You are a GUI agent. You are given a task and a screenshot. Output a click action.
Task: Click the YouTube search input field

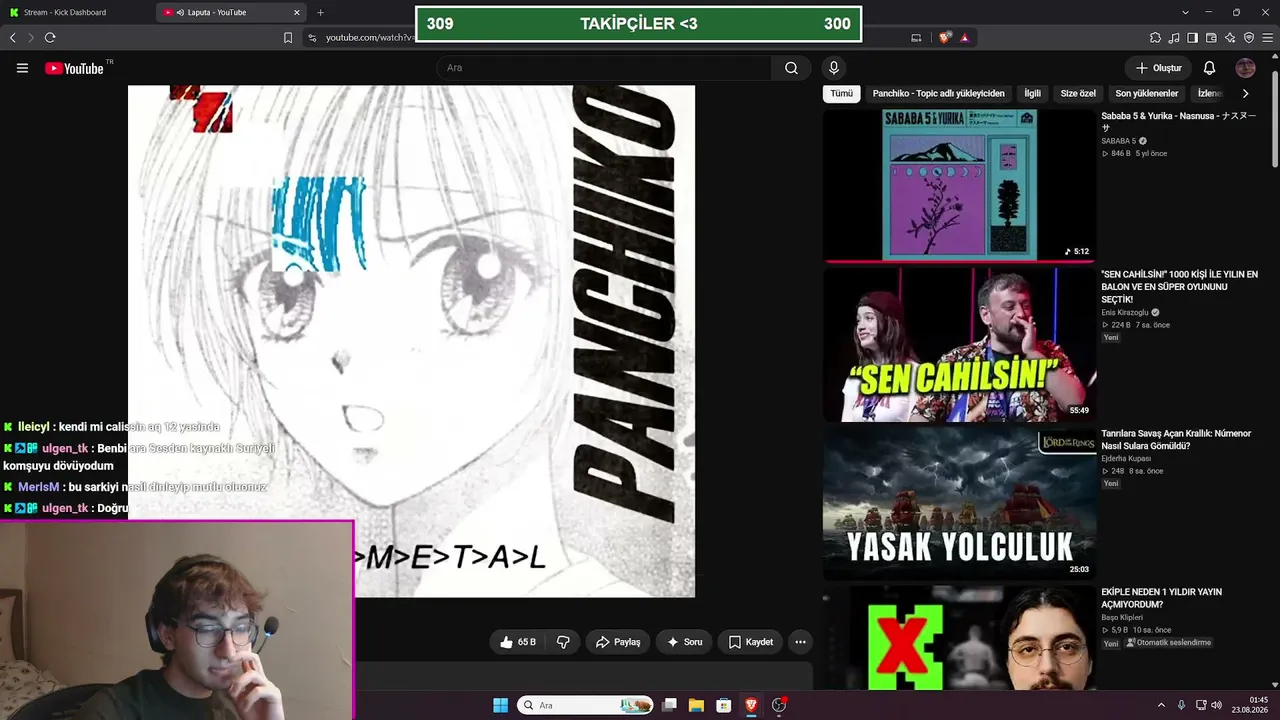603,68
